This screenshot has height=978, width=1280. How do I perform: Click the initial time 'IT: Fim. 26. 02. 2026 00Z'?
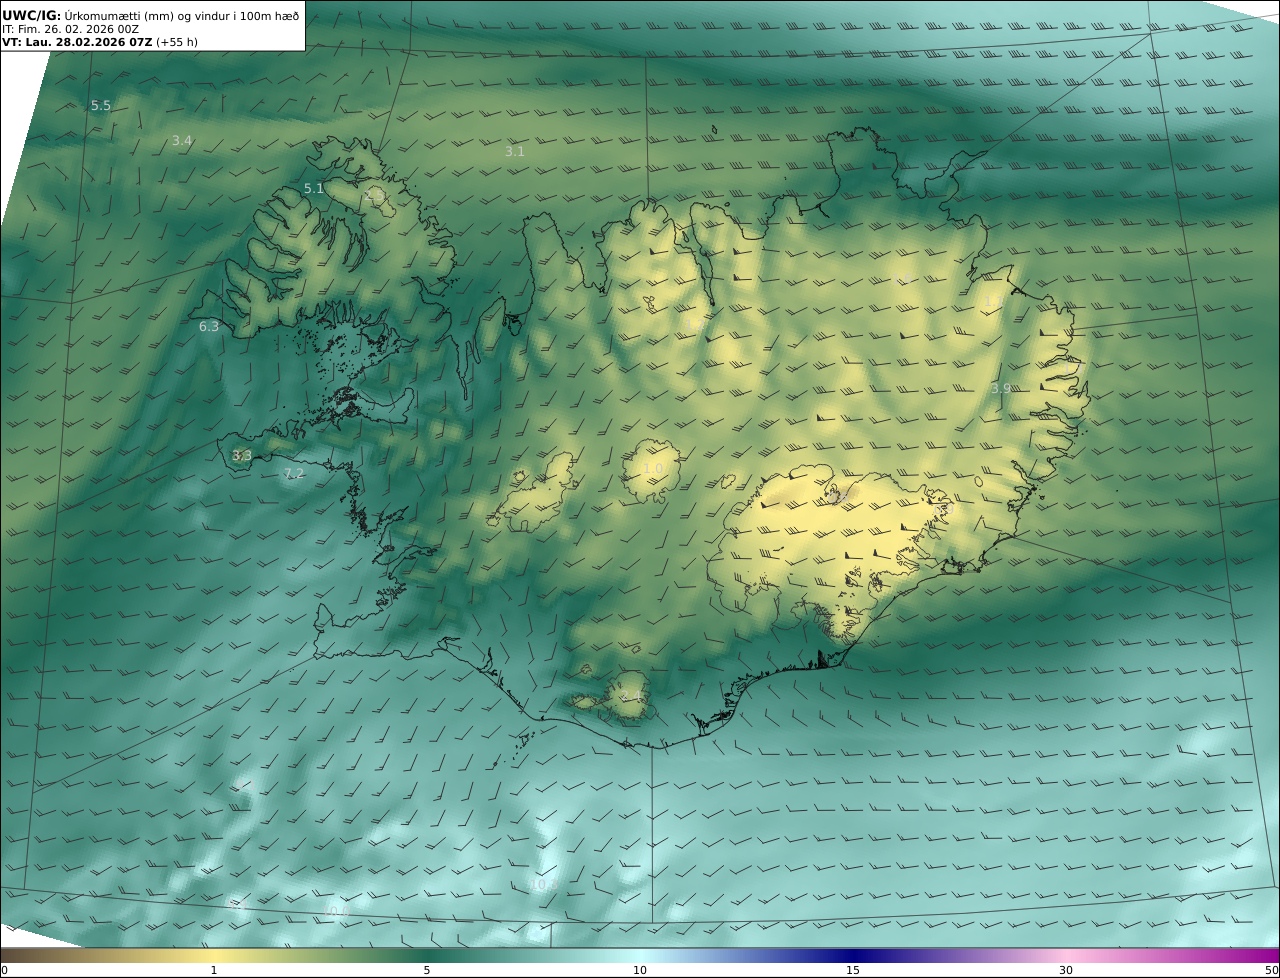coord(70,29)
